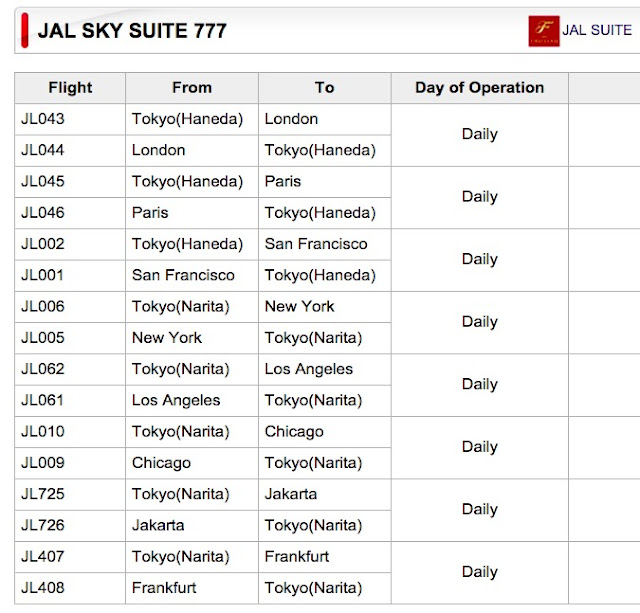
Task: Click Los Angeles destination in JL062 row
Action: coord(309,369)
